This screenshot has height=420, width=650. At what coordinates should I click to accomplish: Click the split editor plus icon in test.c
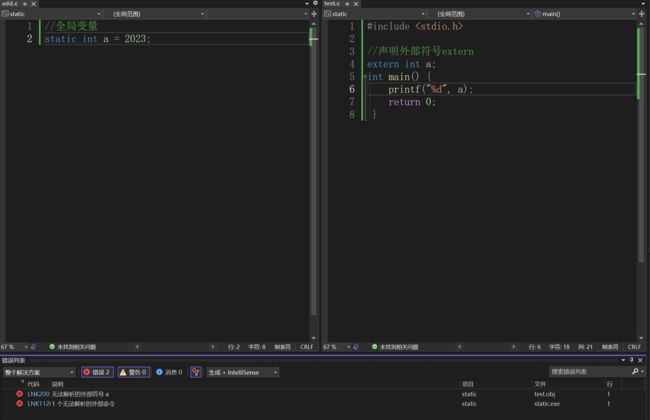(642, 14)
